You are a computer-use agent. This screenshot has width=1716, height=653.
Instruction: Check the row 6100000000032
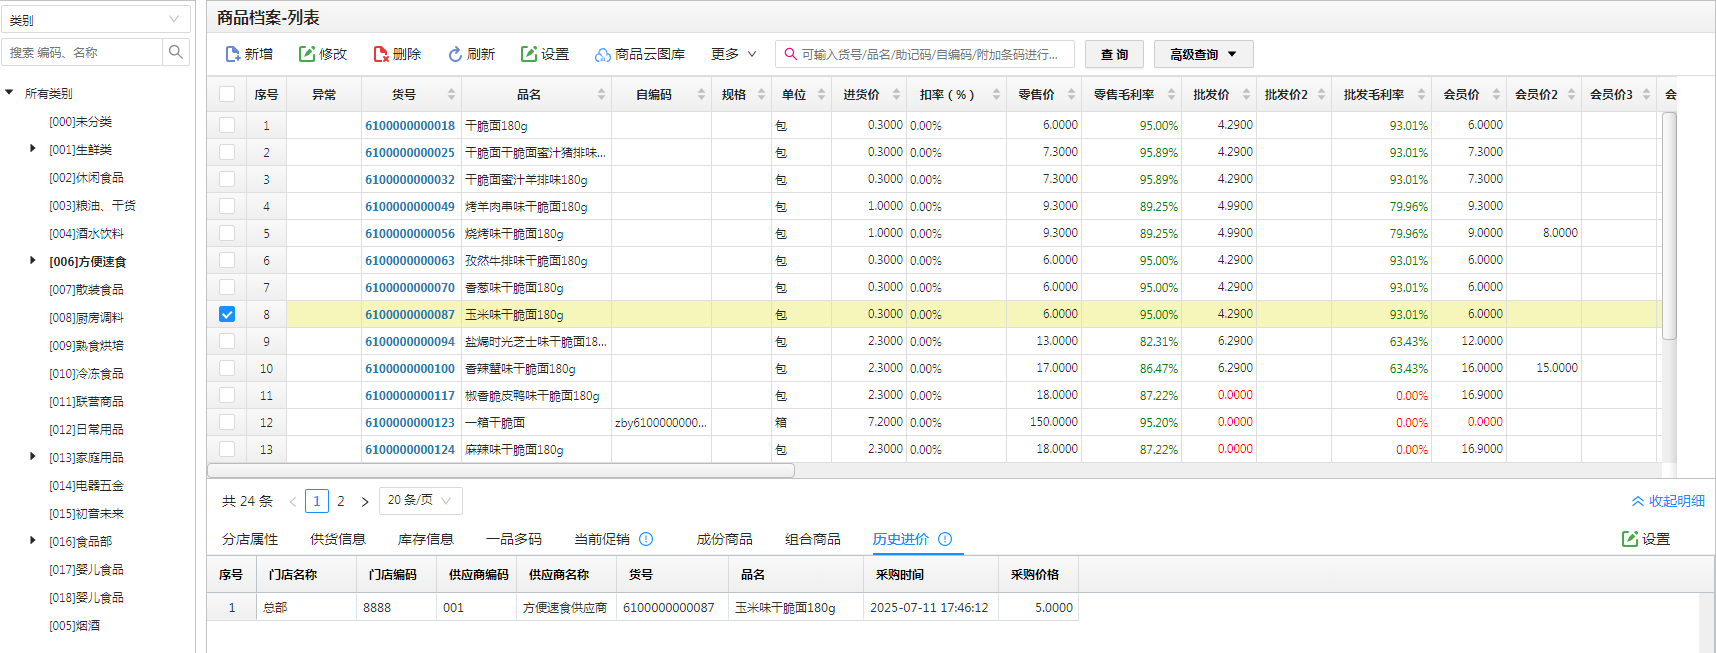[227, 179]
